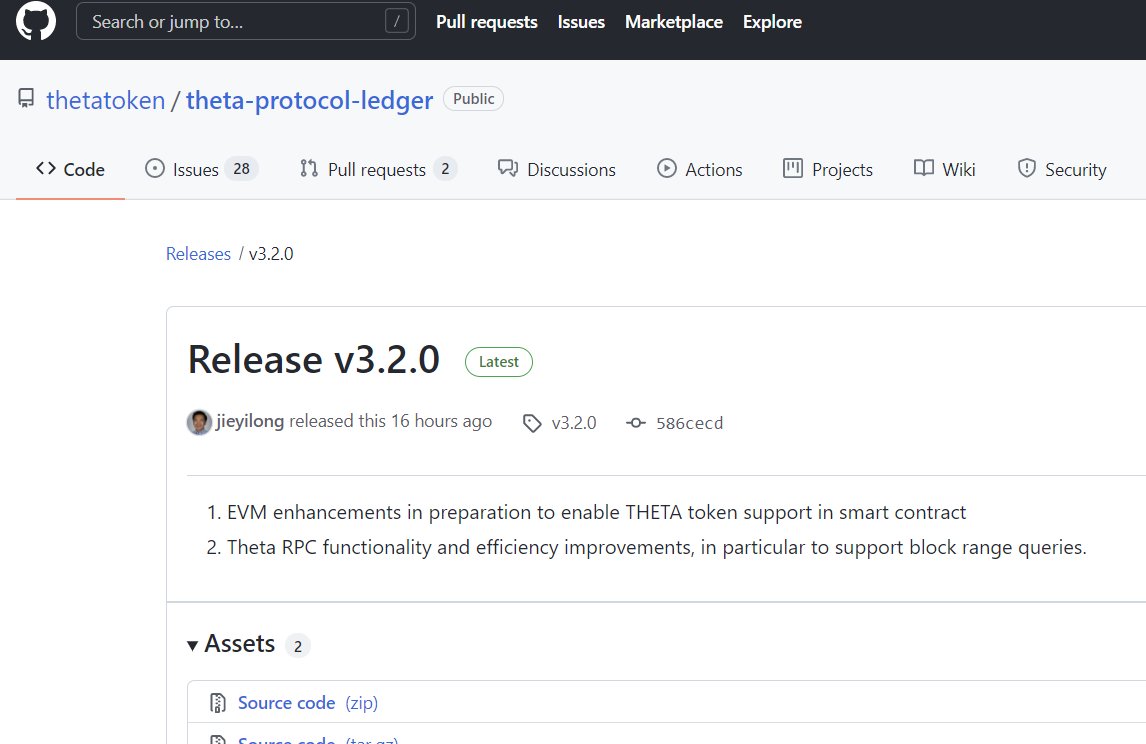Click the Theta RPC functionality release note

pyautogui.click(x=656, y=547)
